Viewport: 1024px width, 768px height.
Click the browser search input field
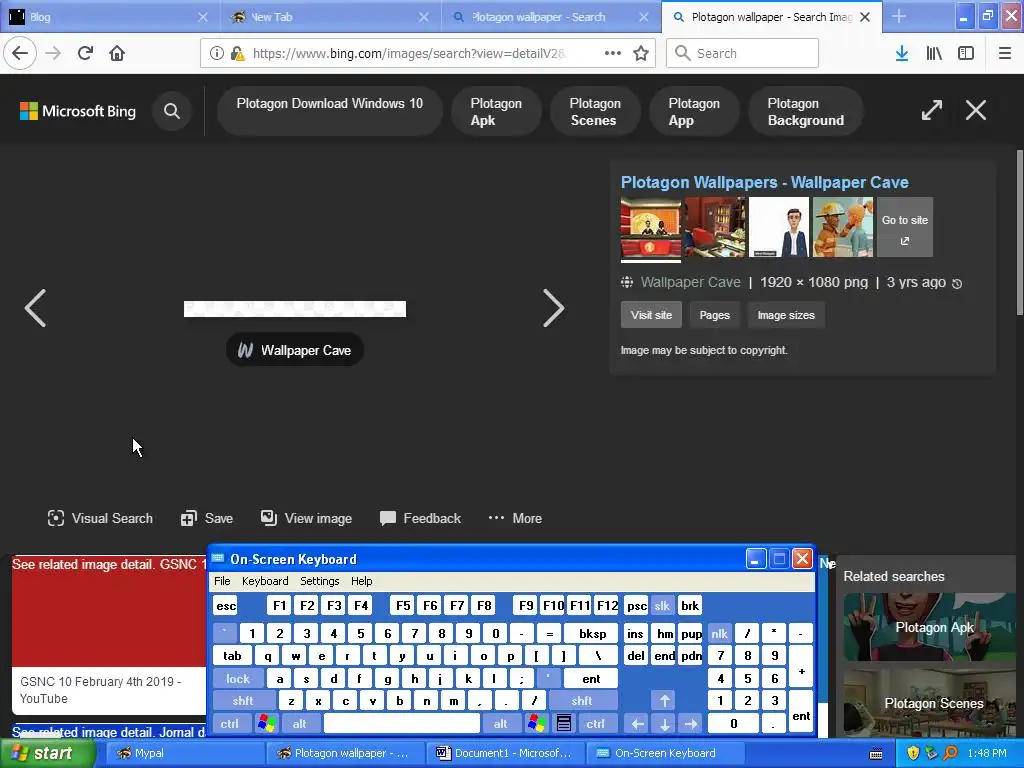pos(742,53)
